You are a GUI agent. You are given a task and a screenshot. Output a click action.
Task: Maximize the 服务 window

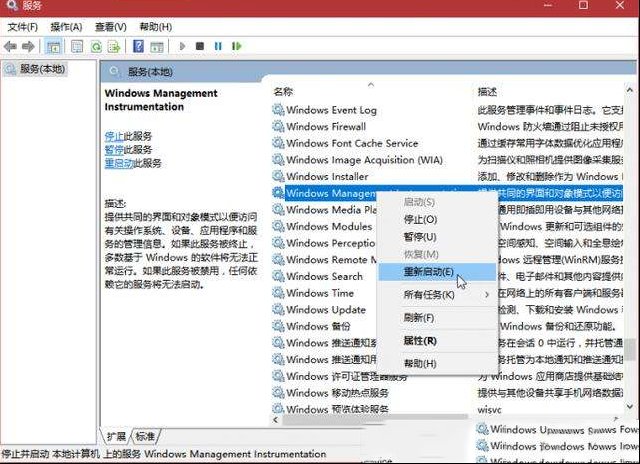pyautogui.click(x=583, y=5)
